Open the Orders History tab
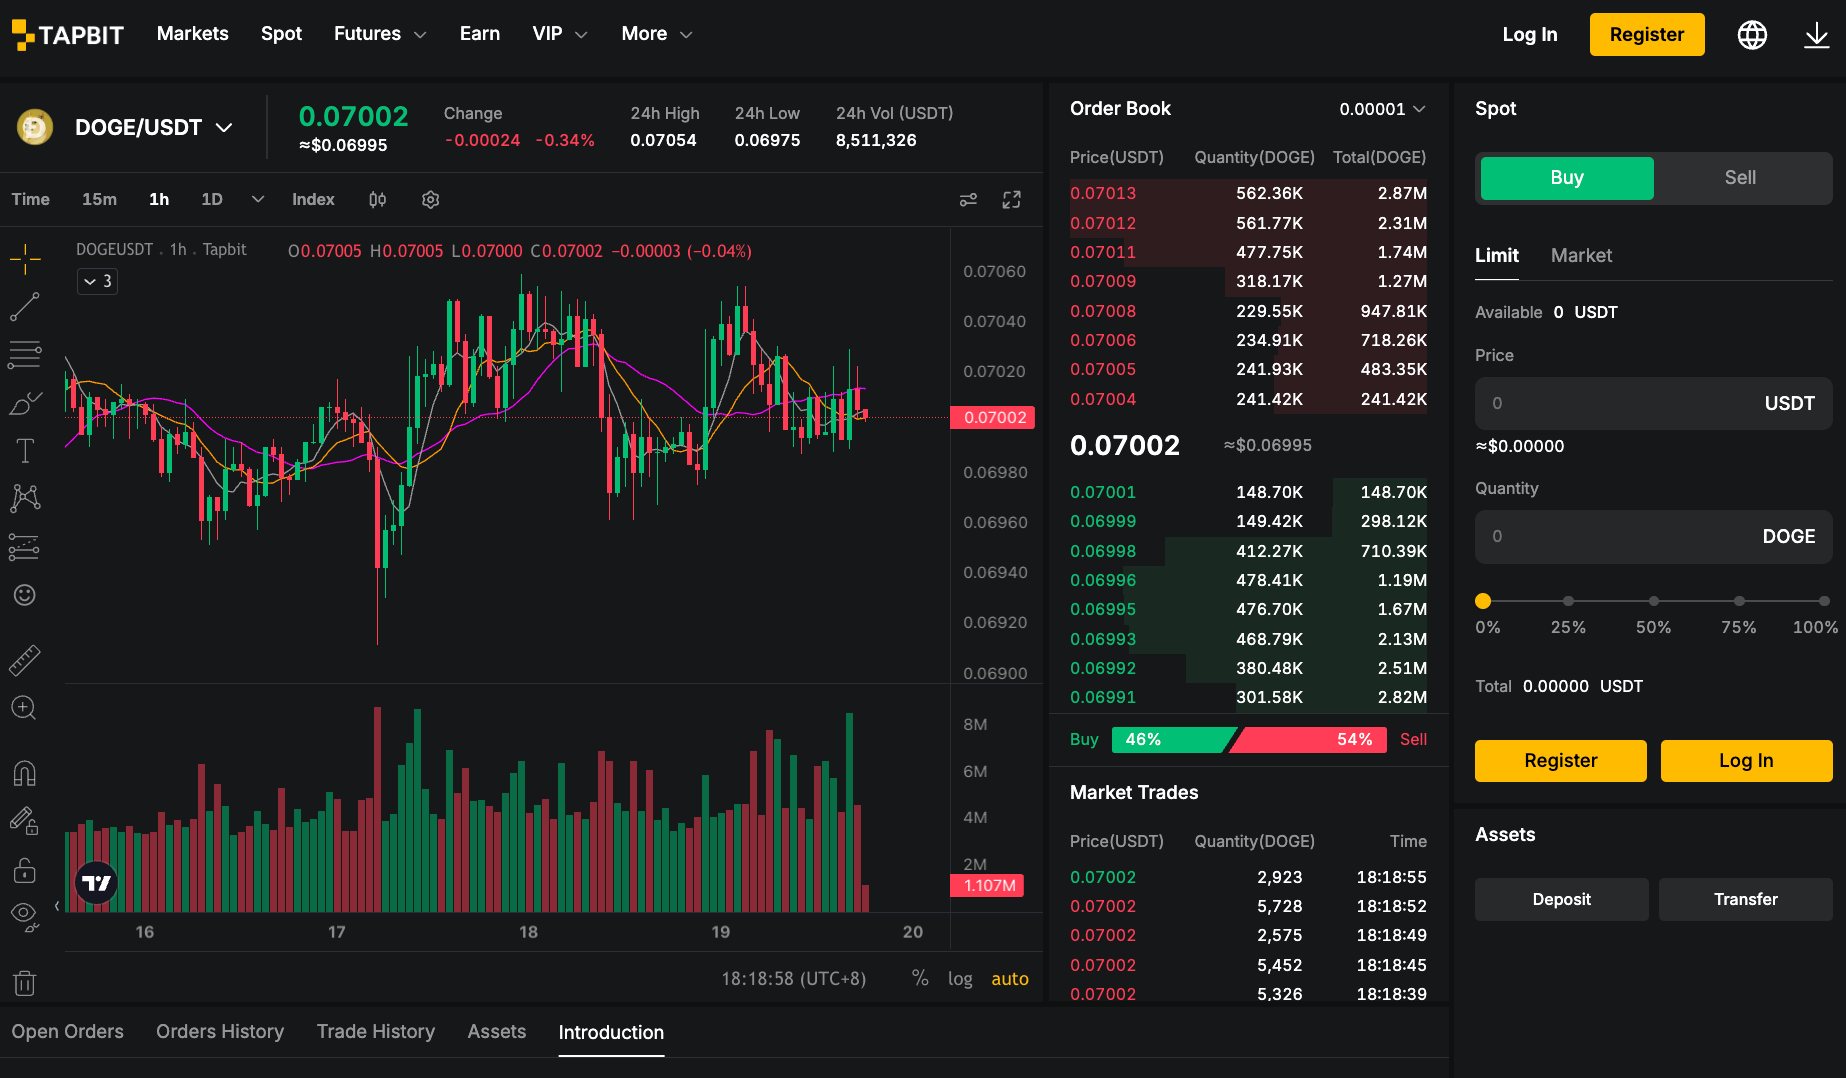The width and height of the screenshot is (1846, 1078). coord(220,1032)
